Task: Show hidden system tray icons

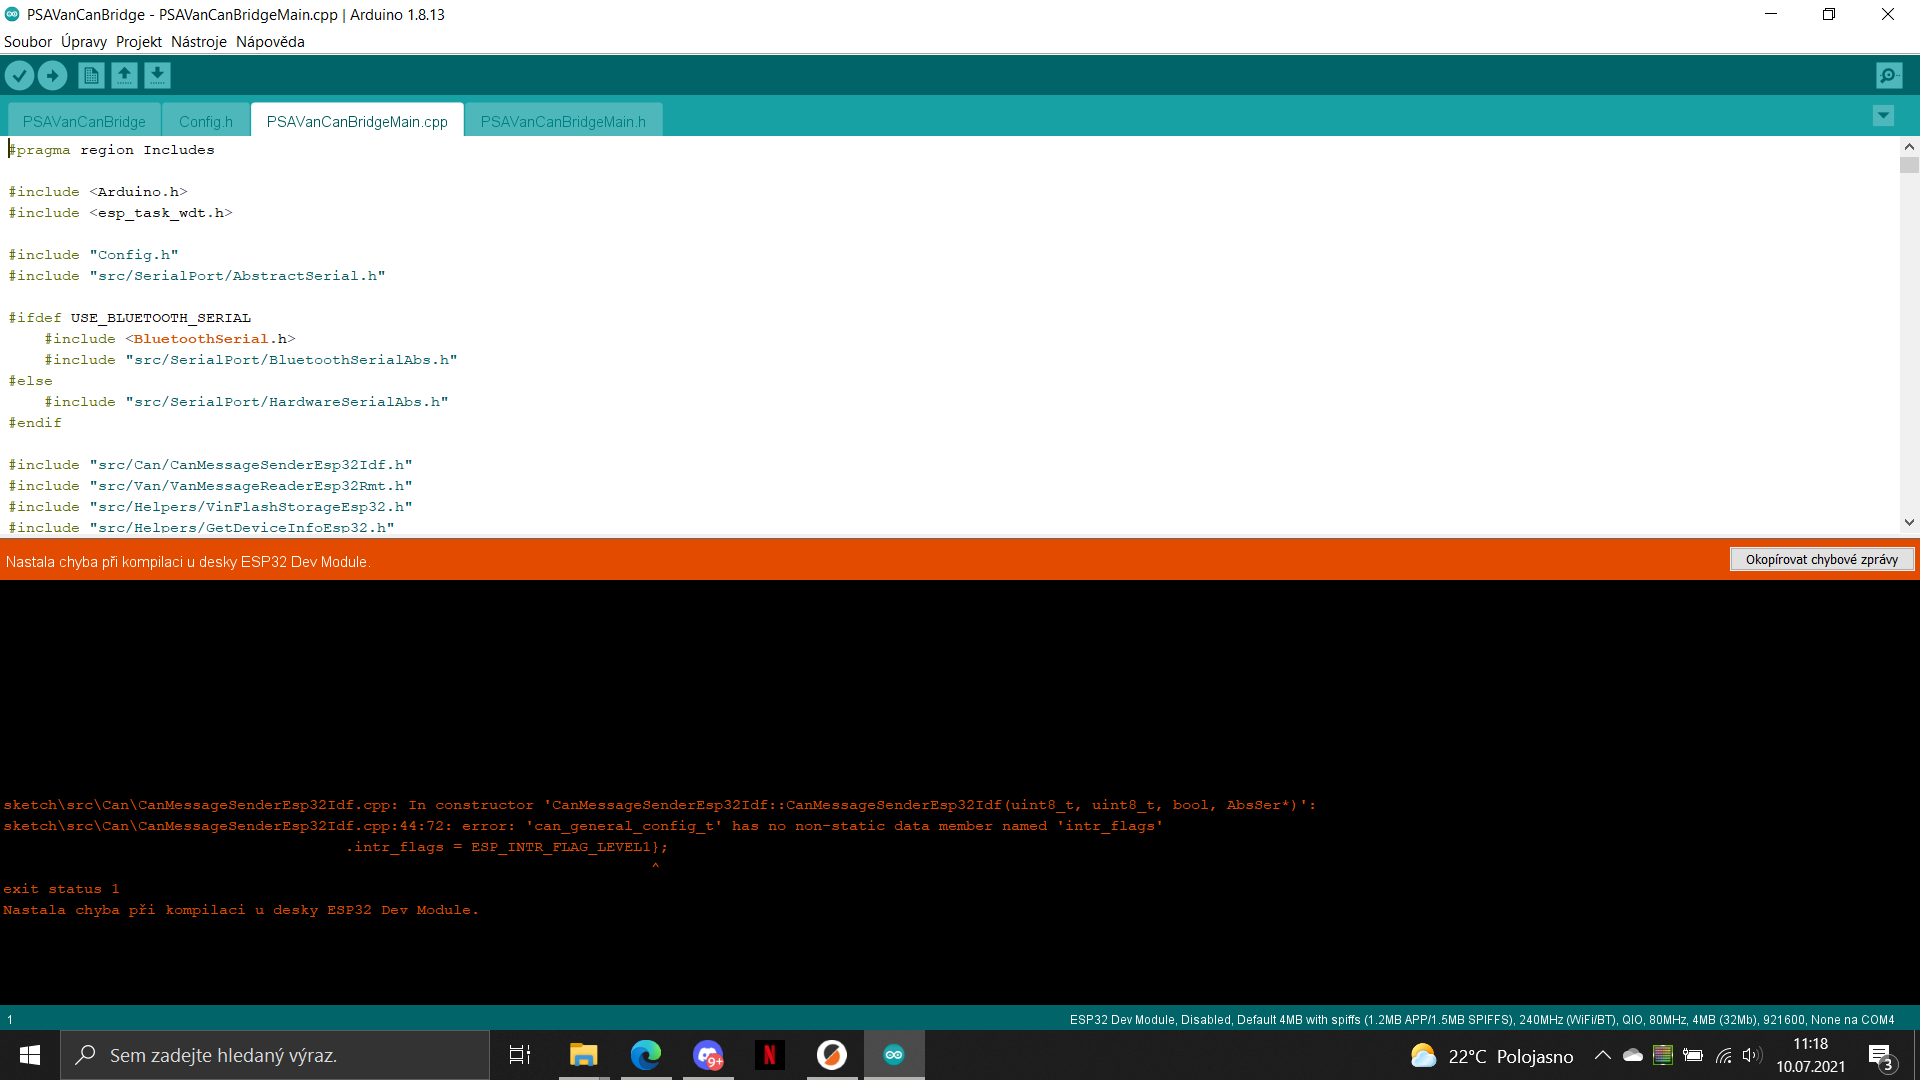Action: [x=1602, y=1055]
